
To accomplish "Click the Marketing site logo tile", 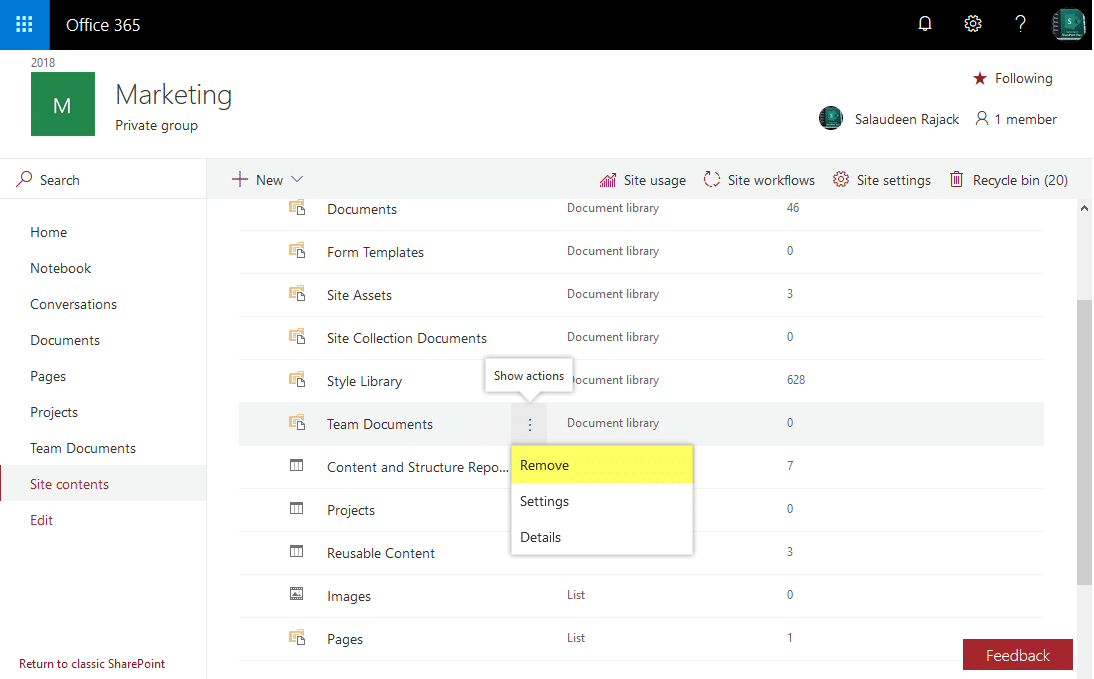I will 63,104.
